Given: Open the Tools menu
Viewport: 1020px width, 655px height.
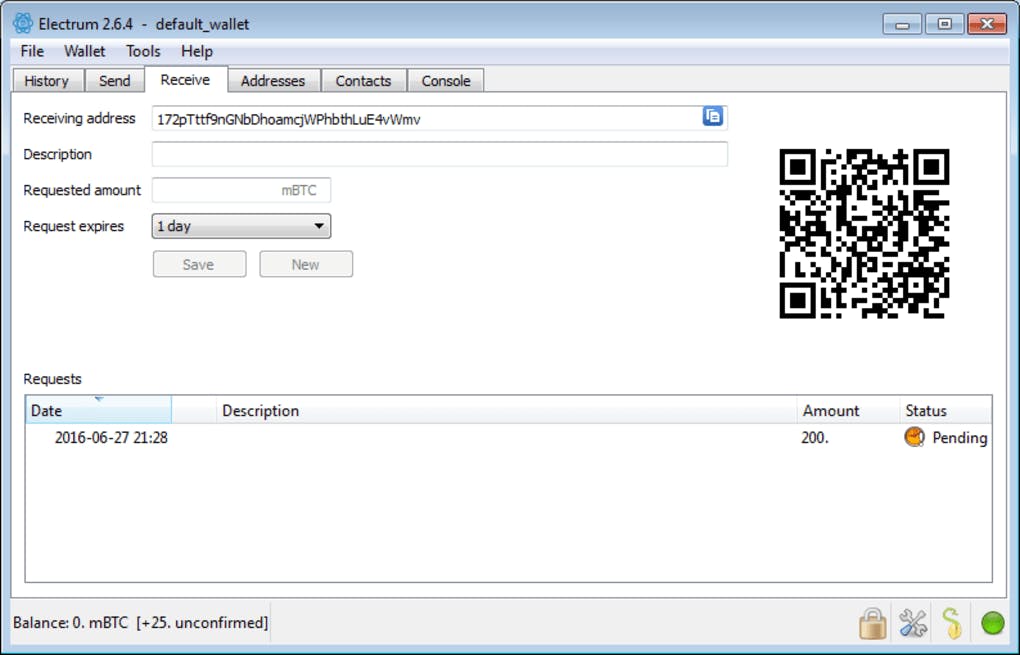Looking at the screenshot, I should [142, 51].
